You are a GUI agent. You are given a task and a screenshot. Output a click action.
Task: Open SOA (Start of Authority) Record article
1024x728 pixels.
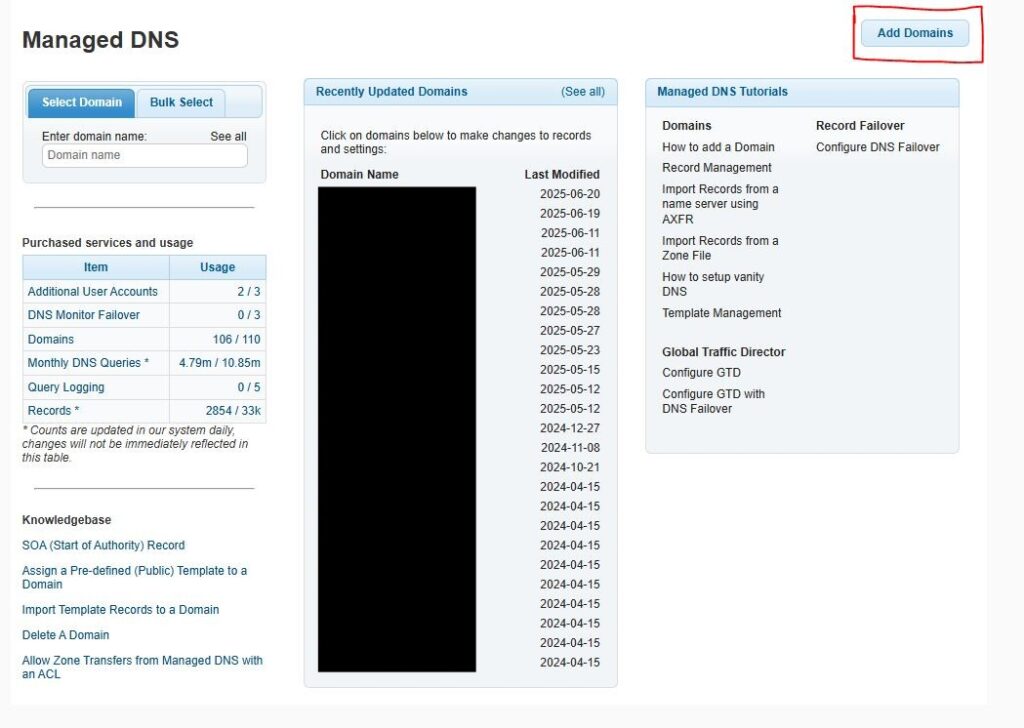pyautogui.click(x=103, y=545)
